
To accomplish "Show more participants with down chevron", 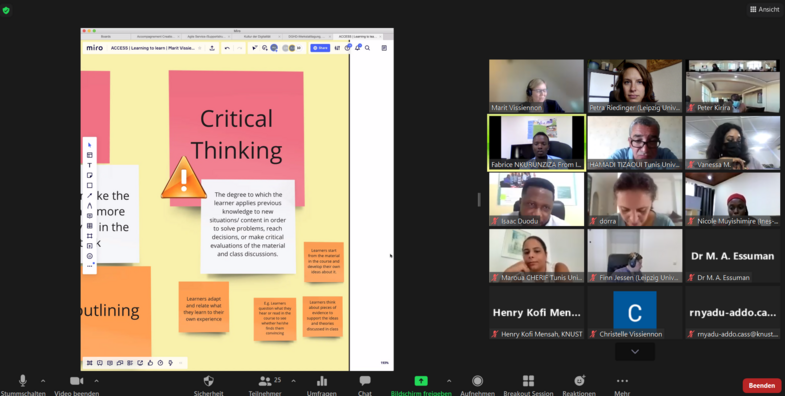I will tap(635, 351).
